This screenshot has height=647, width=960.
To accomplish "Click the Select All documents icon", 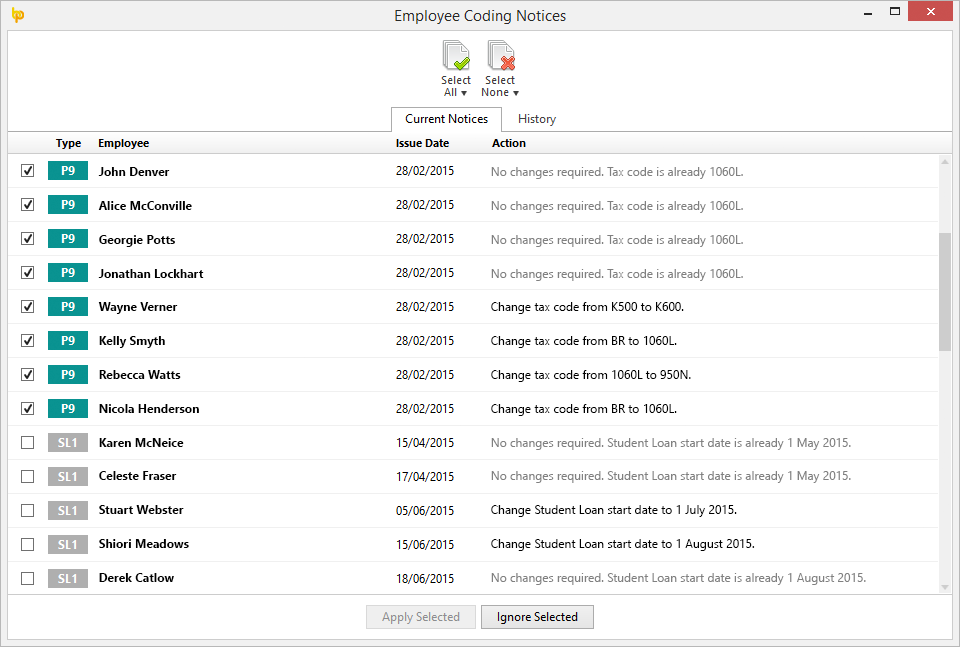I will tap(456, 55).
